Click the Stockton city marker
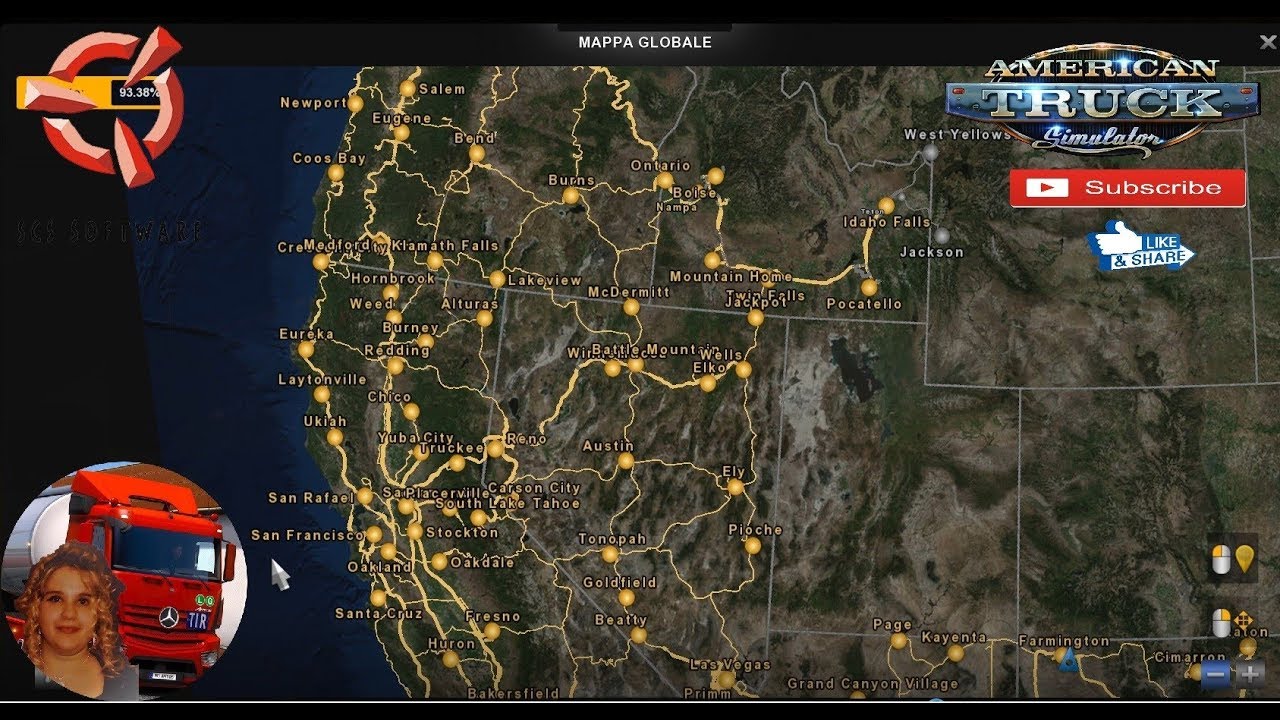 (x=415, y=532)
